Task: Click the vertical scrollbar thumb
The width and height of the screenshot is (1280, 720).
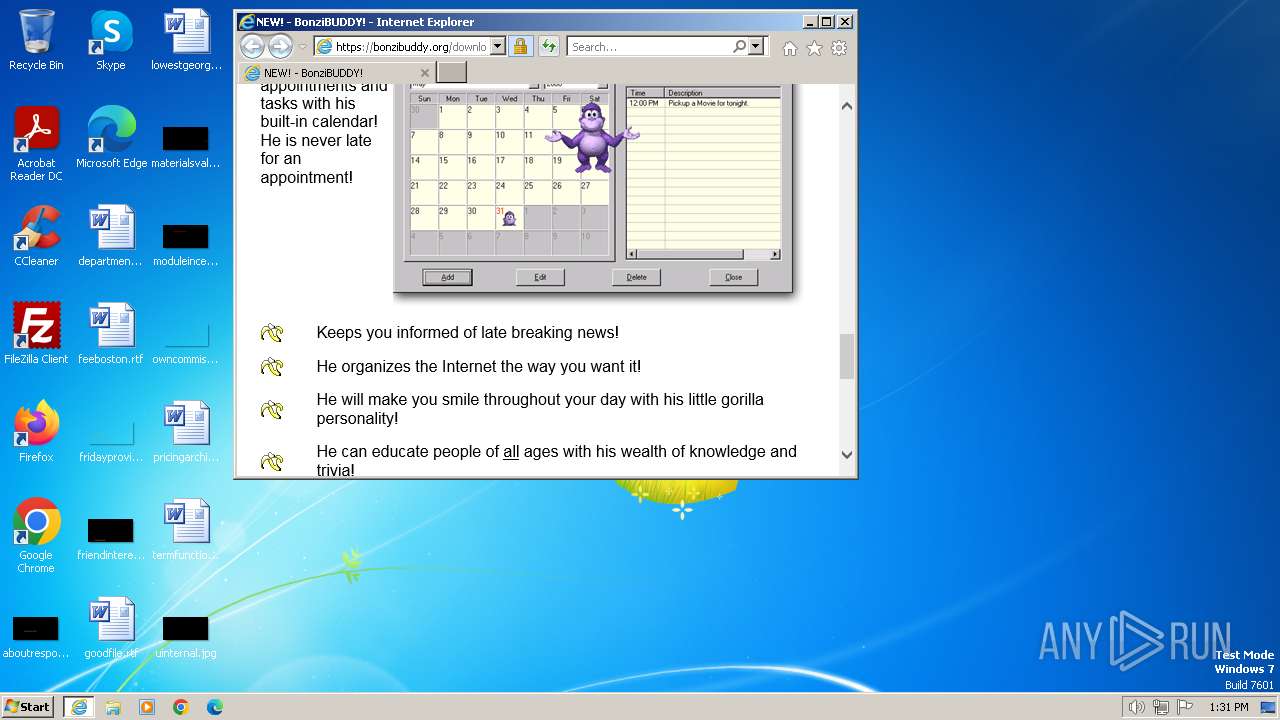Action: [x=847, y=356]
